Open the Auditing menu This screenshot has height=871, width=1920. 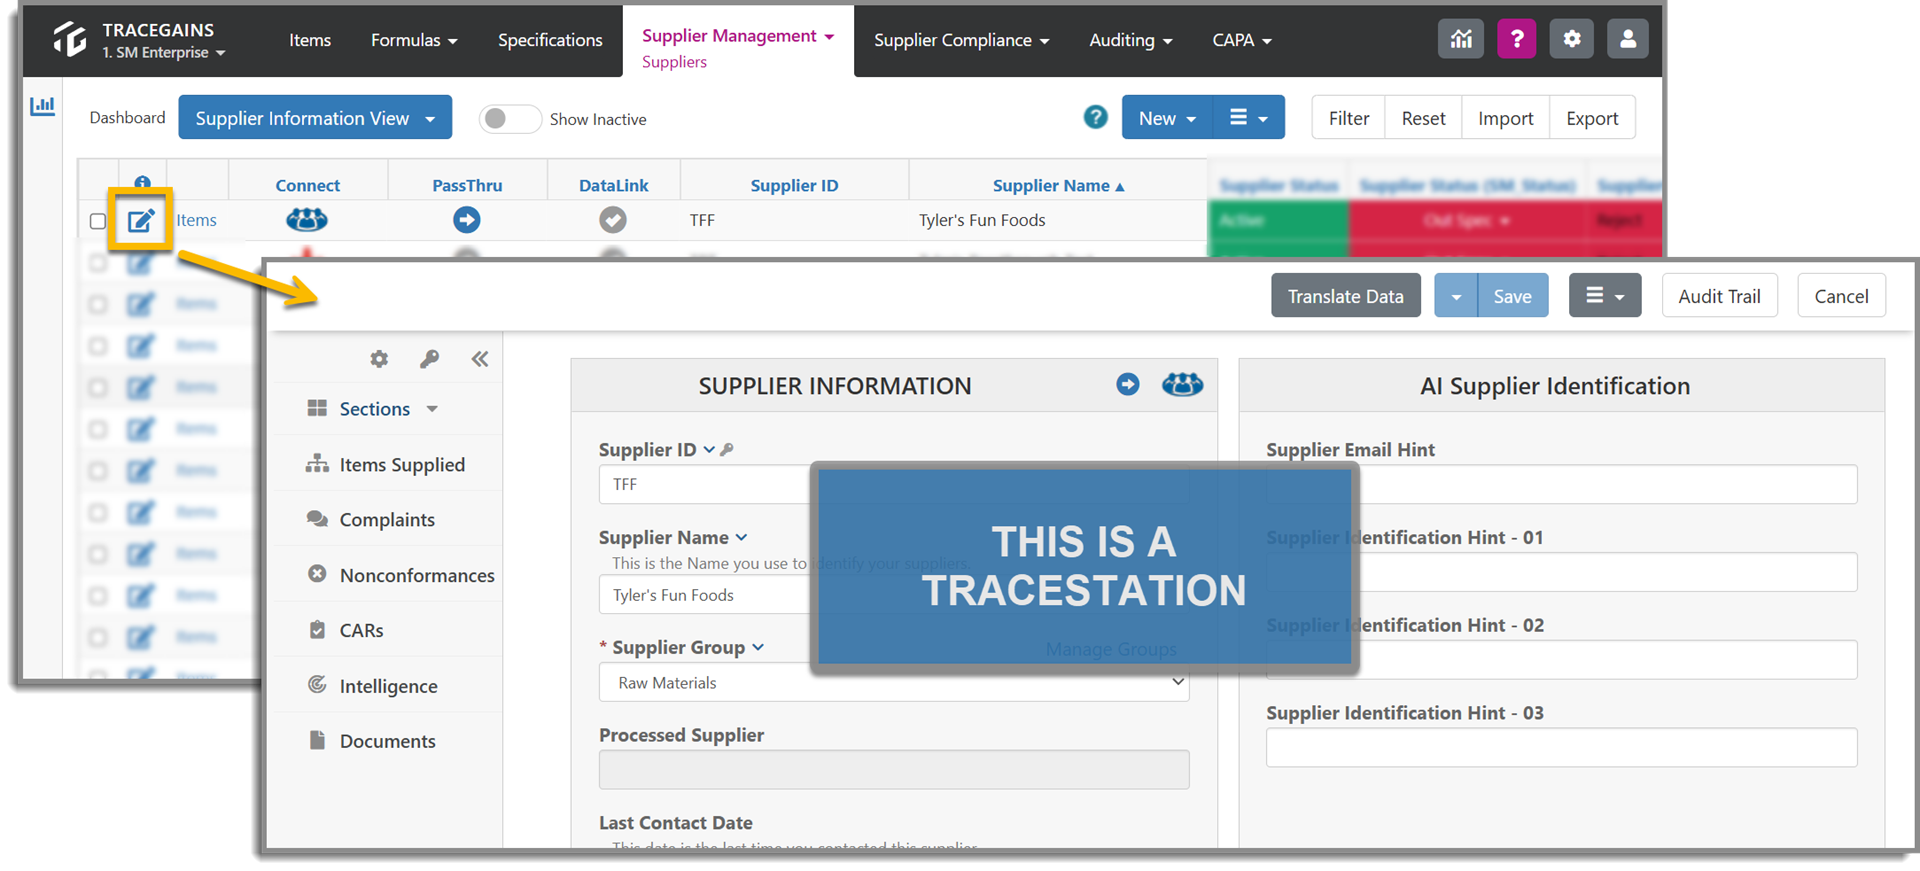pyautogui.click(x=1130, y=40)
